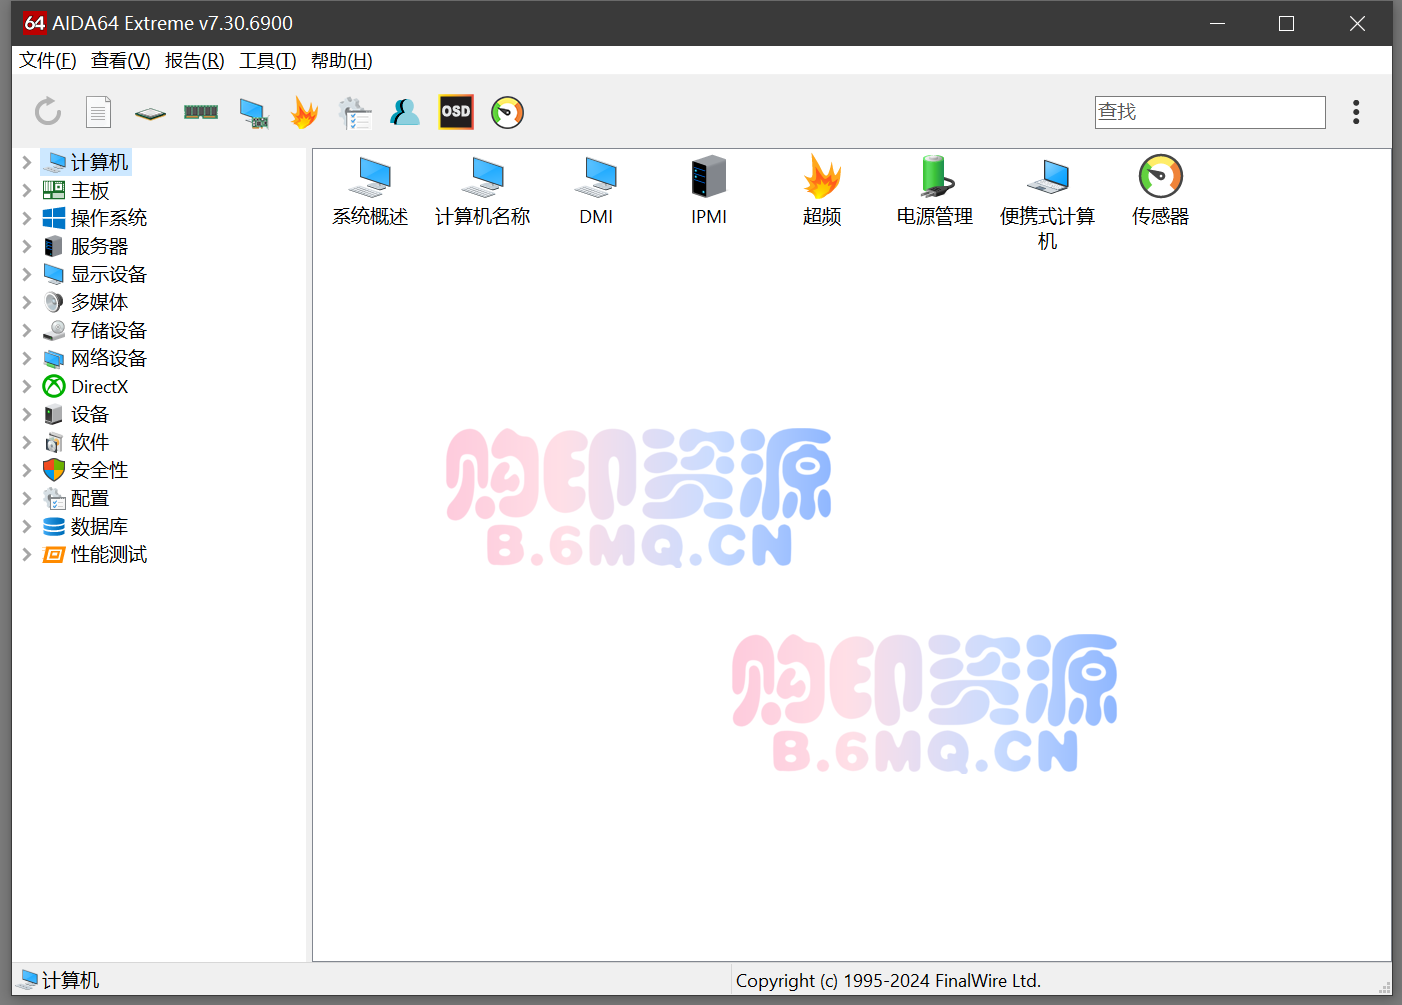The height and width of the screenshot is (1005, 1402).
Task: Launch the stability test flame toolbar icon
Action: click(x=304, y=112)
